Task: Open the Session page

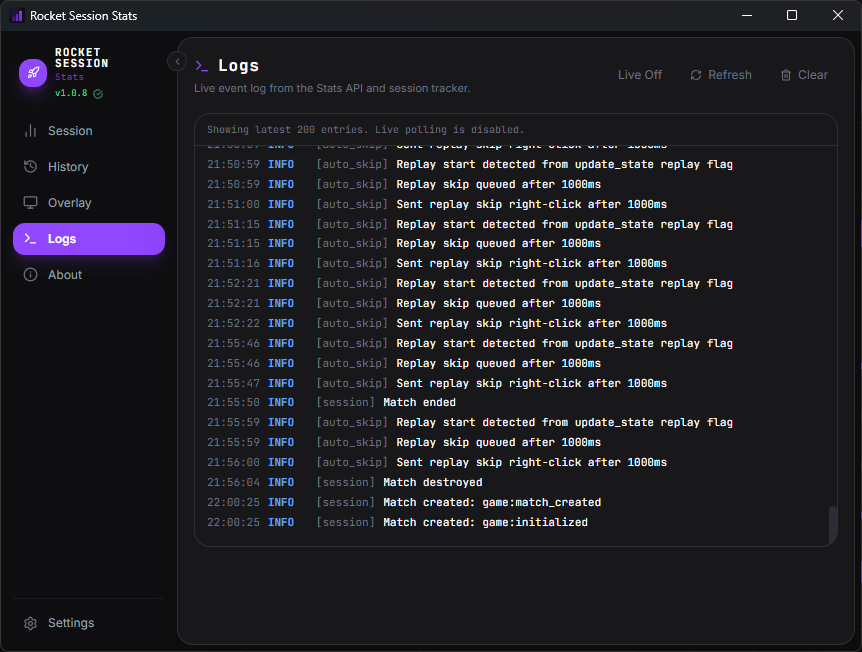Action: 89,131
